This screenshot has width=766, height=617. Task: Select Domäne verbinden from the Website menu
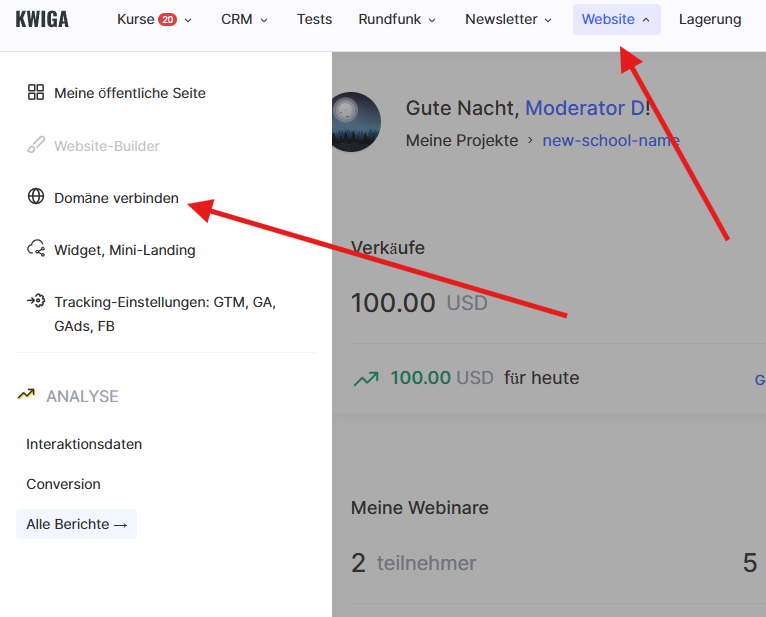116,198
